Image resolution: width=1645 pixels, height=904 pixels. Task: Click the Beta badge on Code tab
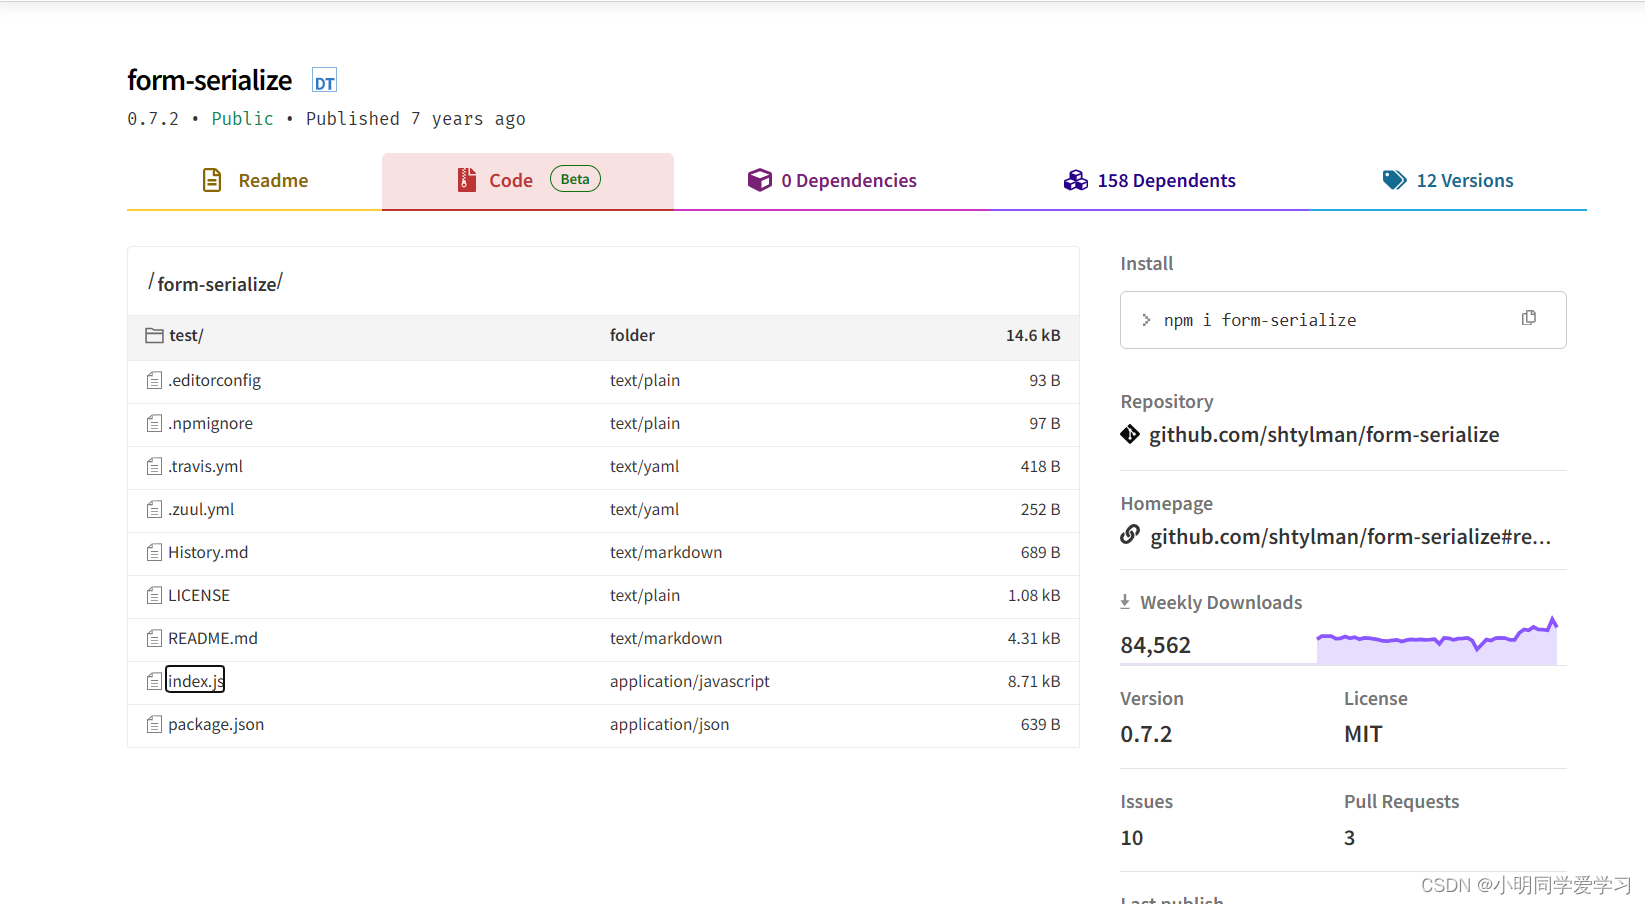point(575,179)
